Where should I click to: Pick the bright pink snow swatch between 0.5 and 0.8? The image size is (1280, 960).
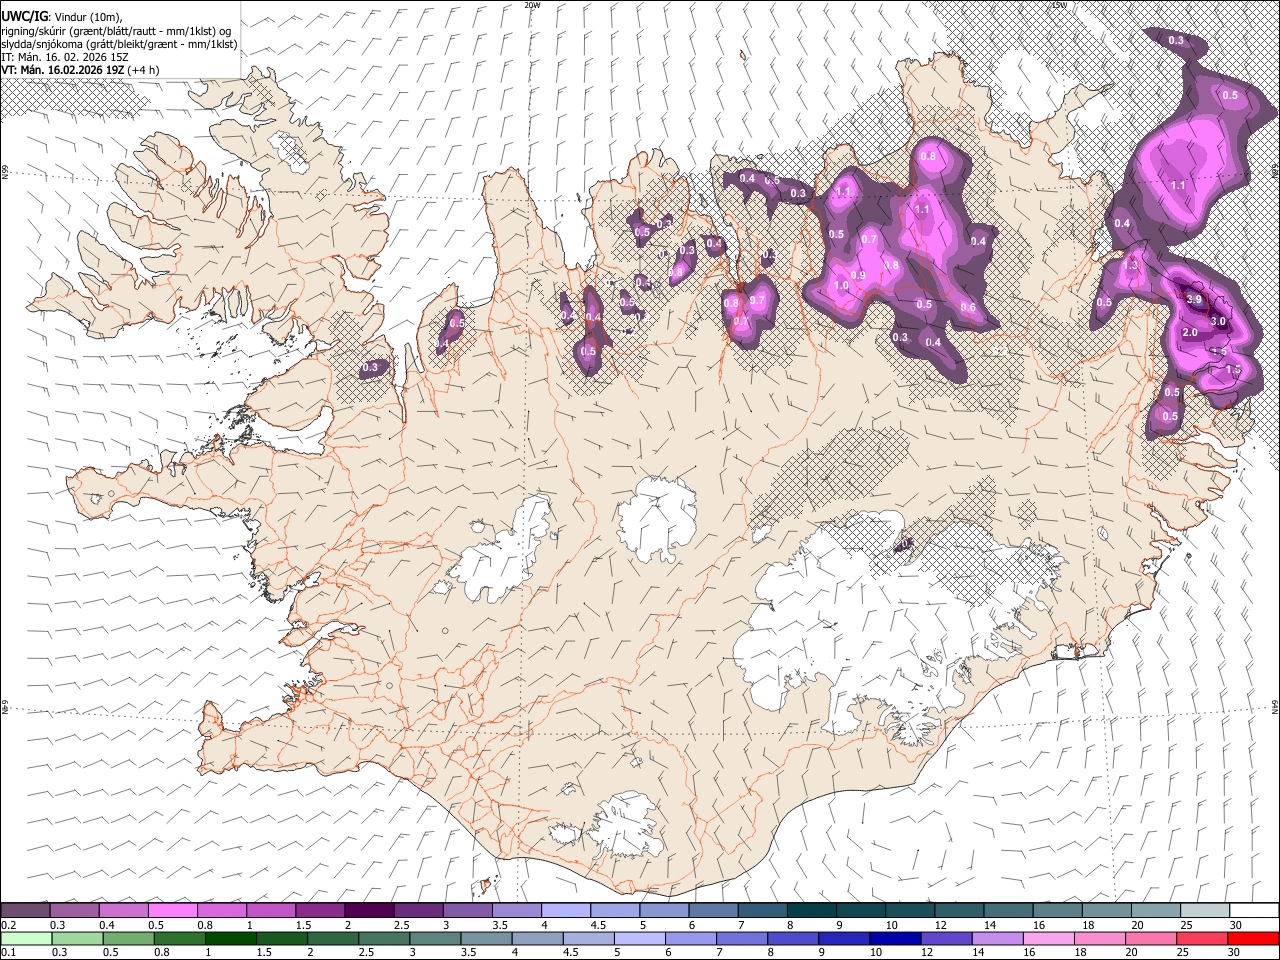(x=172, y=910)
